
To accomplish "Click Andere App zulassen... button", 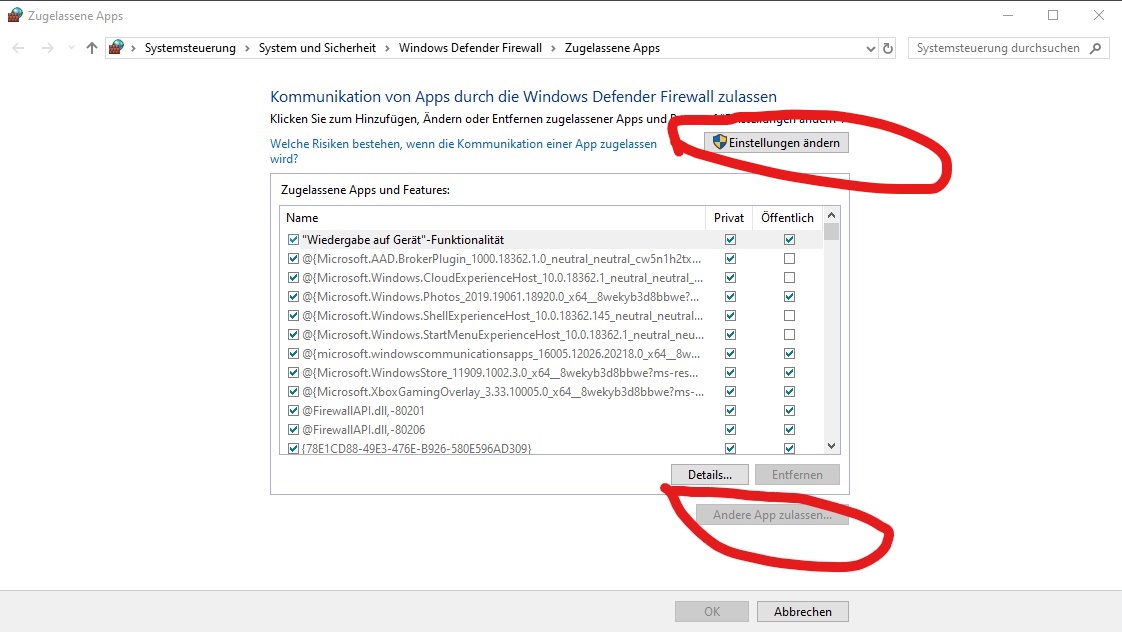I will (x=772, y=515).
